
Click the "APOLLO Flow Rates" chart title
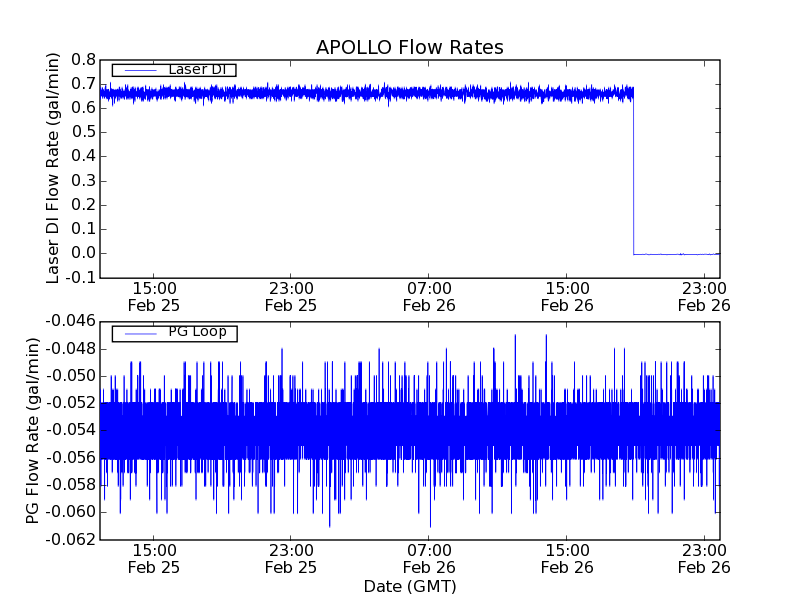point(410,47)
